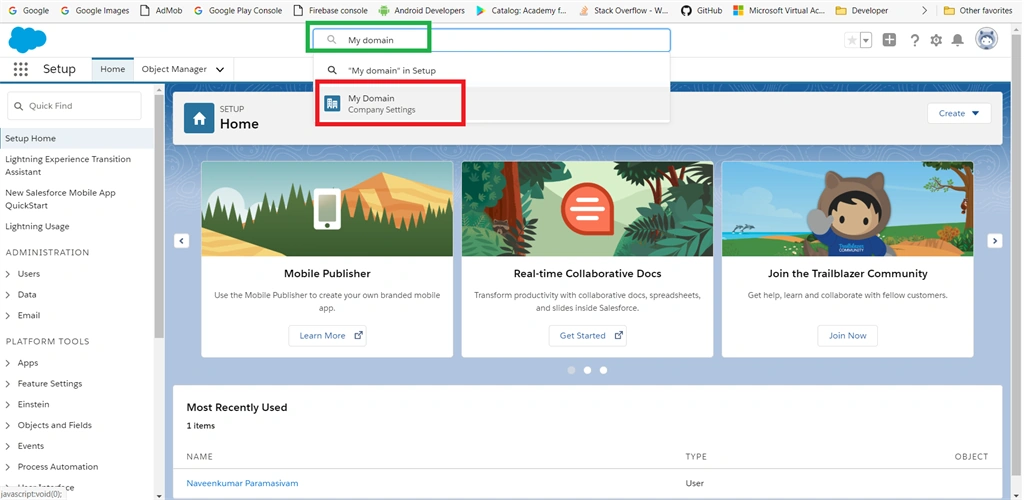
Task: Click the Setup Home house icon
Action: point(199,118)
